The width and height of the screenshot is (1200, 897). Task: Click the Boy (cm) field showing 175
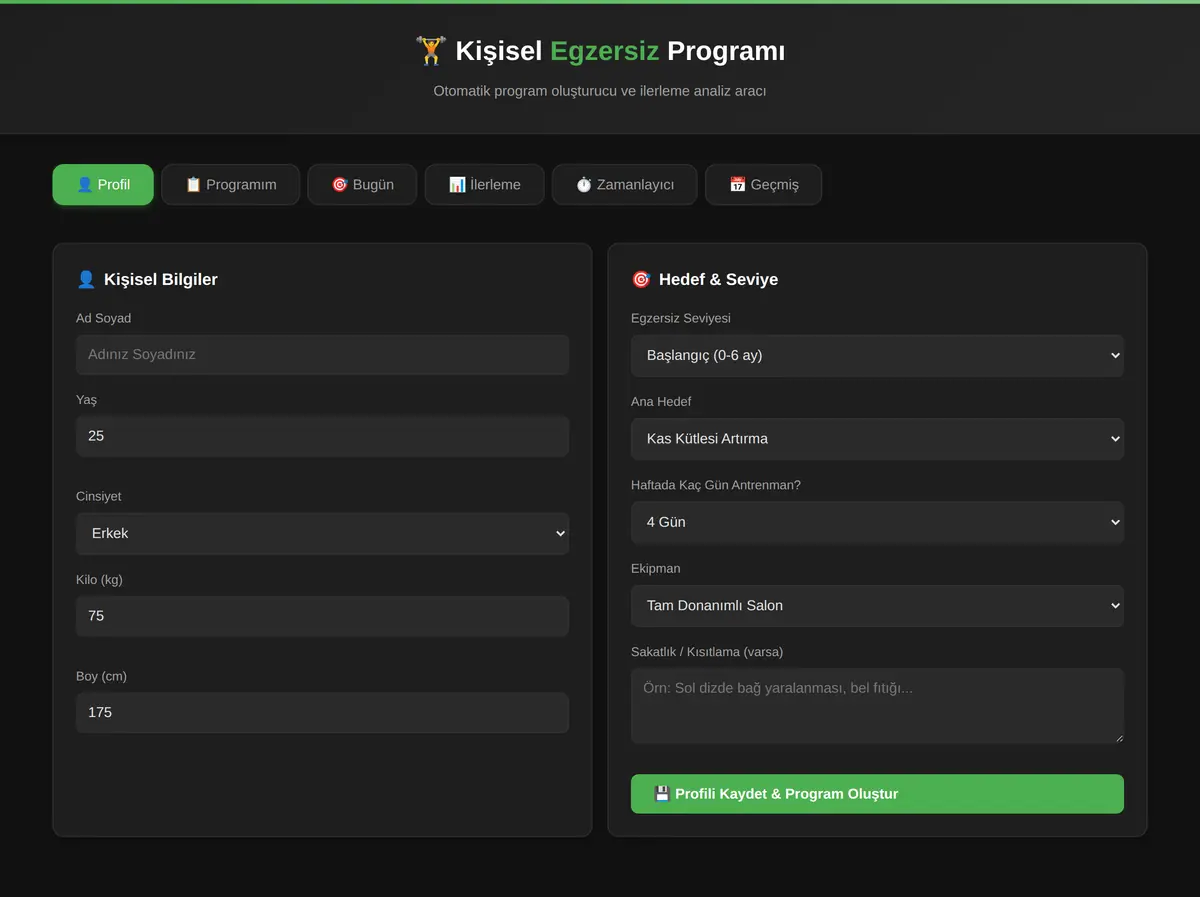click(x=322, y=713)
